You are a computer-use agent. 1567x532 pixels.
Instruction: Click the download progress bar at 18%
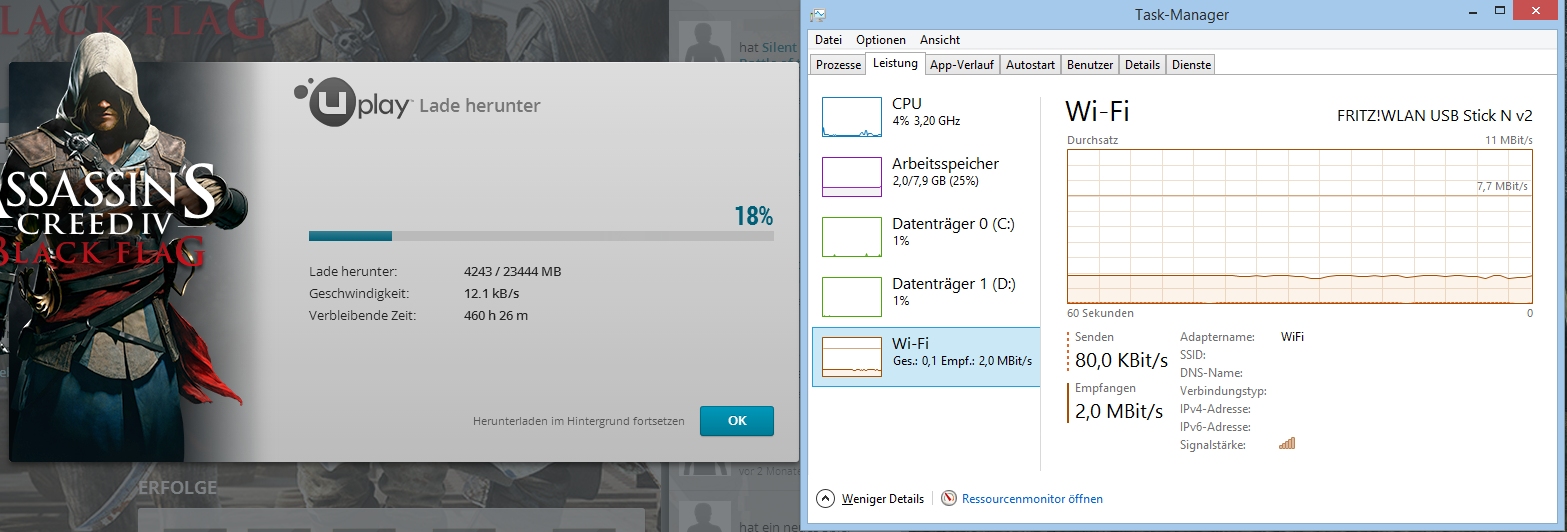click(x=541, y=236)
